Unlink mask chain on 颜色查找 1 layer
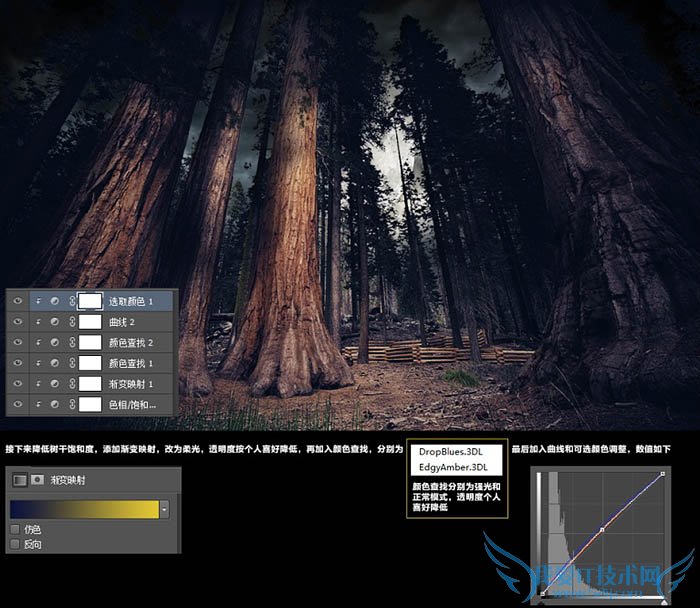This screenshot has height=608, width=700. pos(72,363)
